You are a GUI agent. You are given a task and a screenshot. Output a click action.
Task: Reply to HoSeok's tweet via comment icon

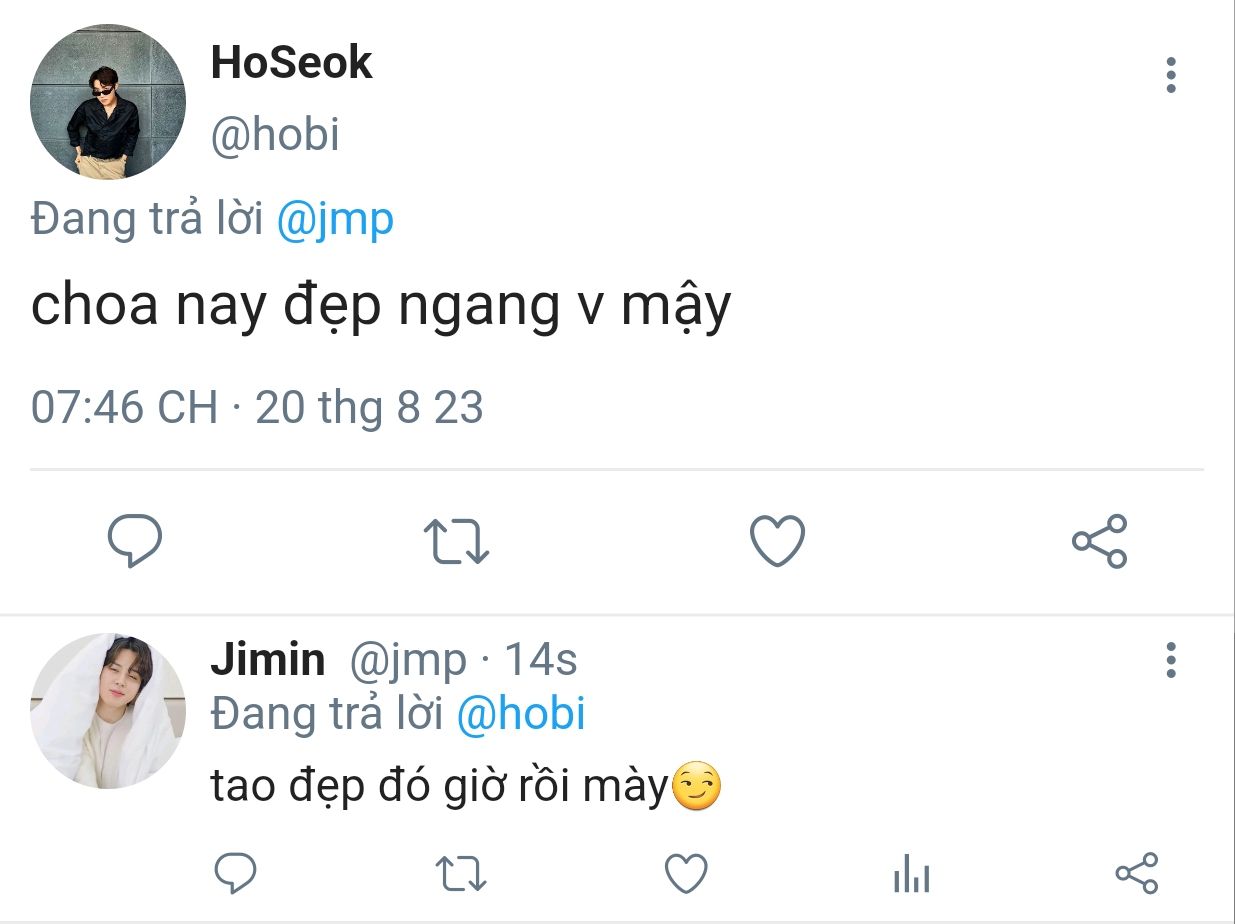click(x=135, y=541)
